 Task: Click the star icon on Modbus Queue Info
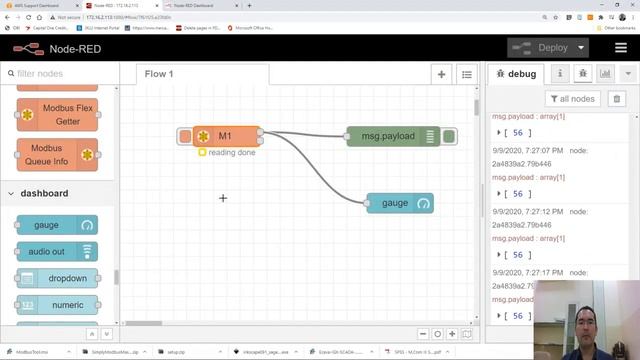tap(87, 155)
